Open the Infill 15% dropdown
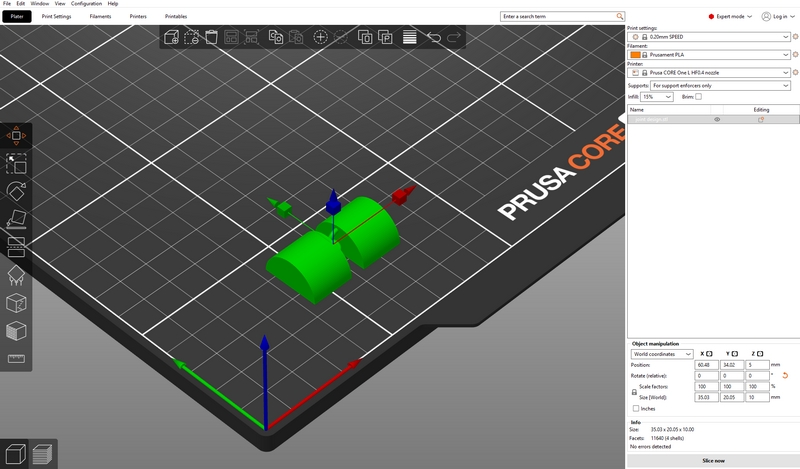 (x=657, y=96)
